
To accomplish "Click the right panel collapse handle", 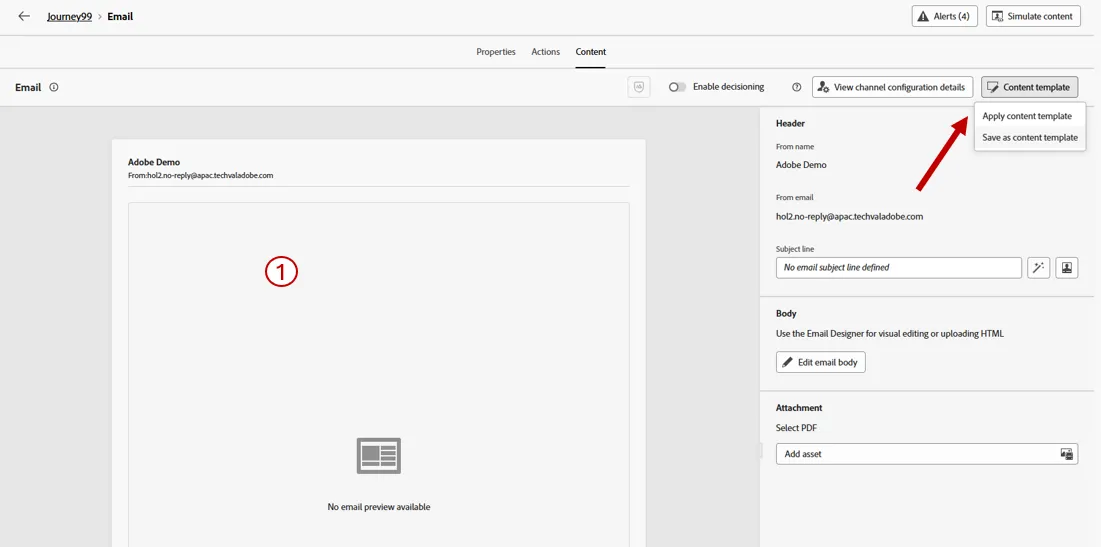I will tap(760, 450).
